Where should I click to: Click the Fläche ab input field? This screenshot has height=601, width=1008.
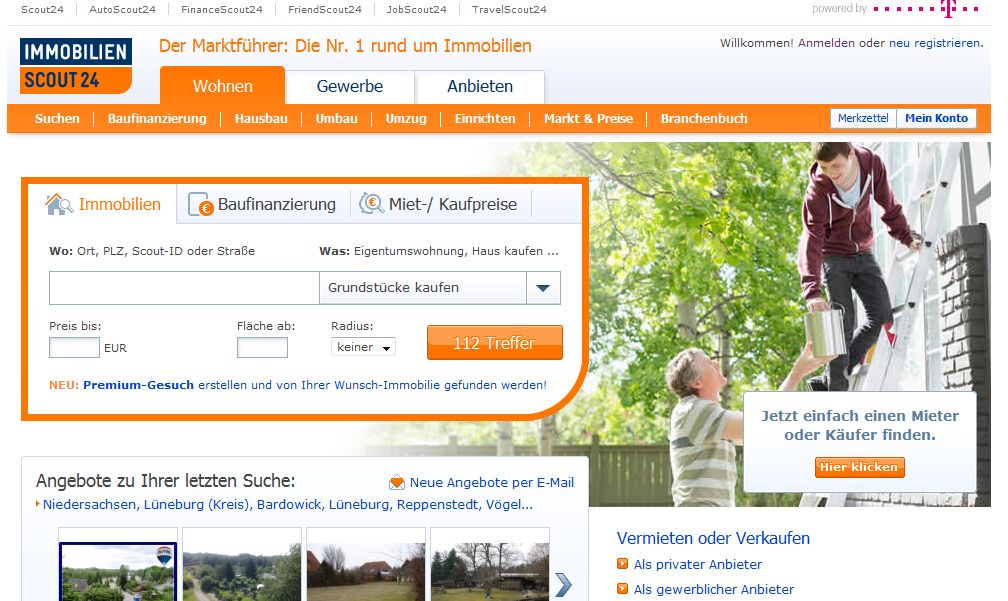[x=262, y=348]
